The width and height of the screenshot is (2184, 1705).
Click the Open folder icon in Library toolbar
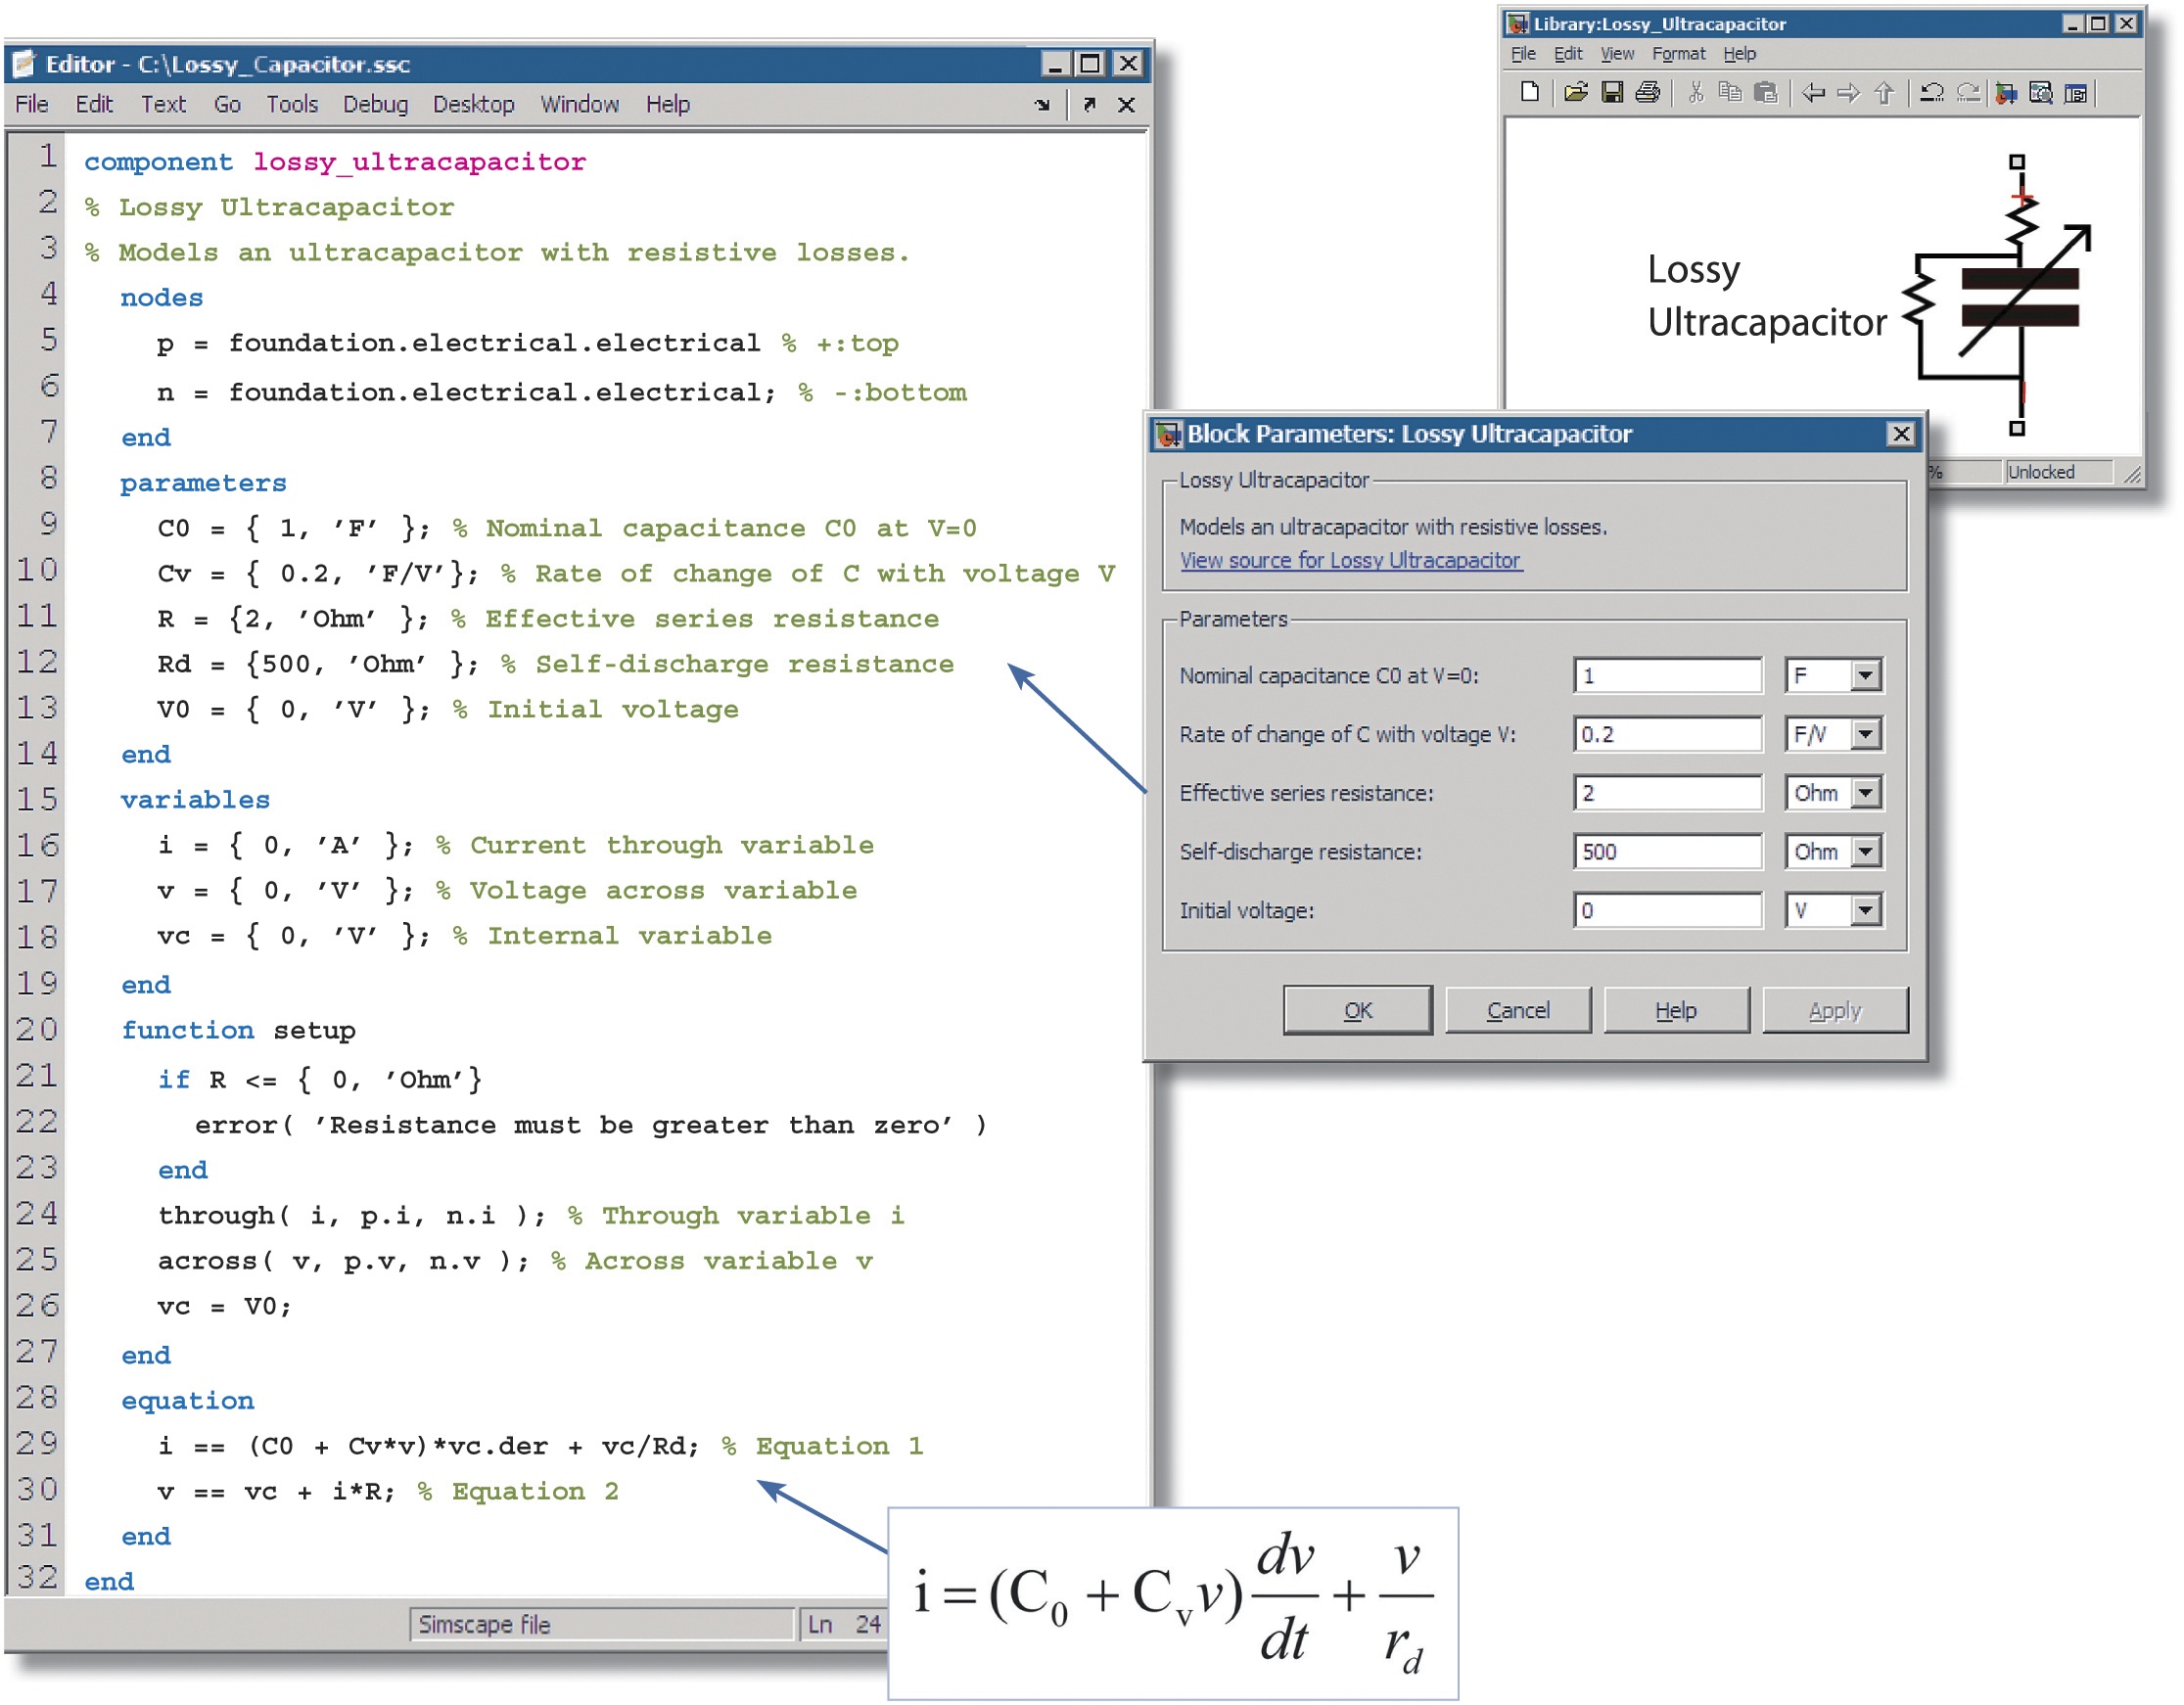(x=1575, y=93)
